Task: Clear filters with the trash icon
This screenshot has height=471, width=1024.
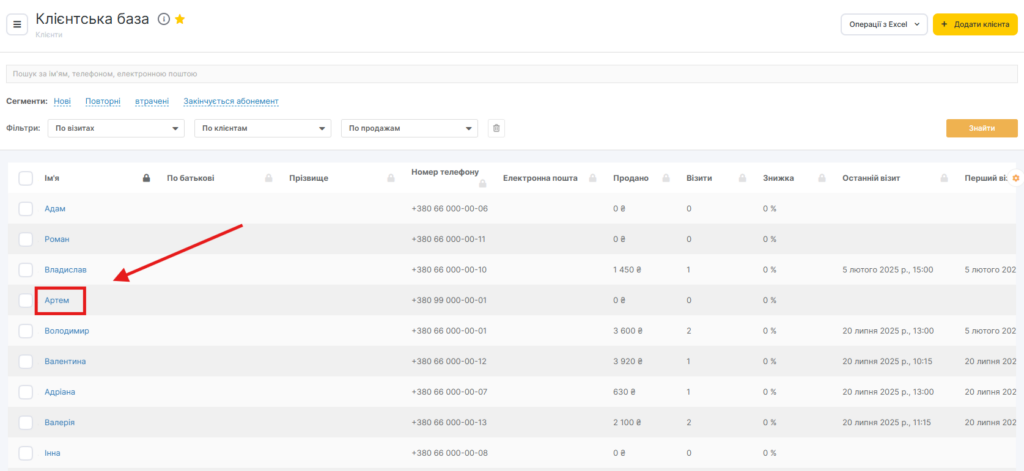Action: [497, 128]
